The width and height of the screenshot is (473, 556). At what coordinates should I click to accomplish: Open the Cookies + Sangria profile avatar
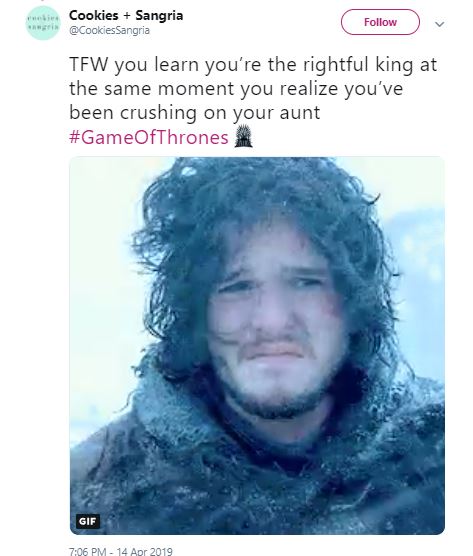(43, 23)
